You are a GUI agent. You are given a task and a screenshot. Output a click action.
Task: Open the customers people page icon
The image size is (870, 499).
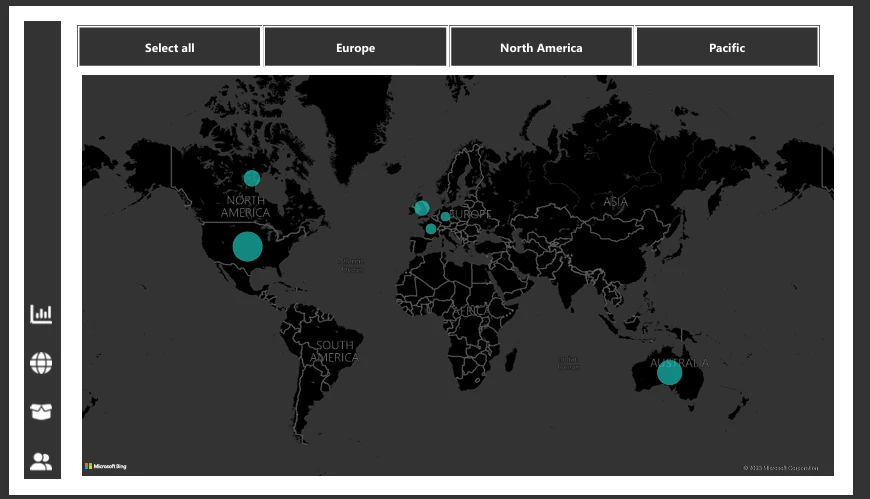coord(41,461)
